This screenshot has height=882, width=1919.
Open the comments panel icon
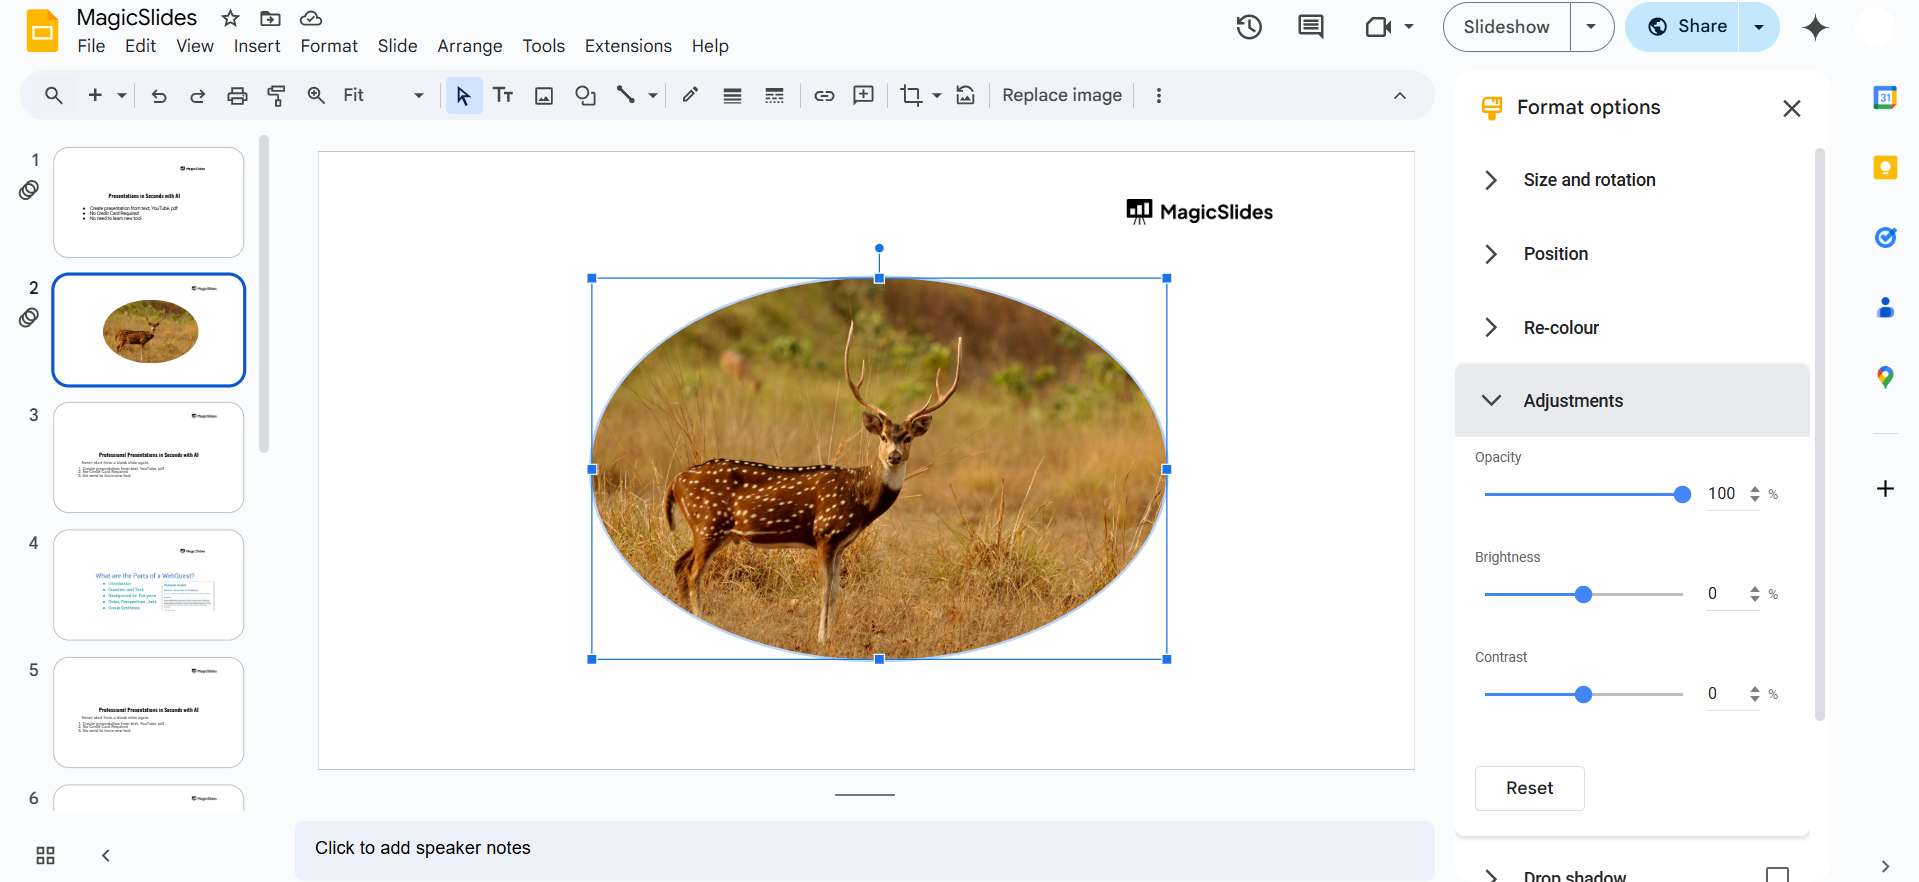pyautogui.click(x=1310, y=27)
